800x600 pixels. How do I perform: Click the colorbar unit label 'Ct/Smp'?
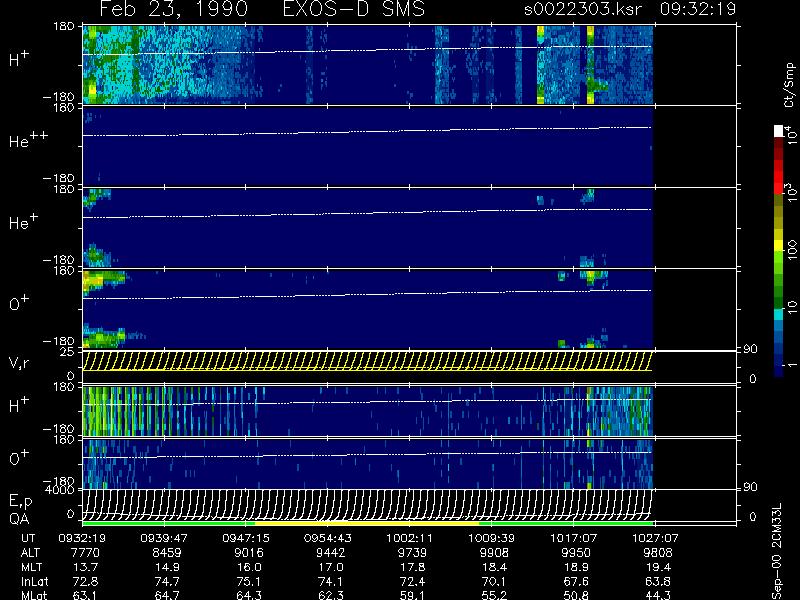(789, 85)
